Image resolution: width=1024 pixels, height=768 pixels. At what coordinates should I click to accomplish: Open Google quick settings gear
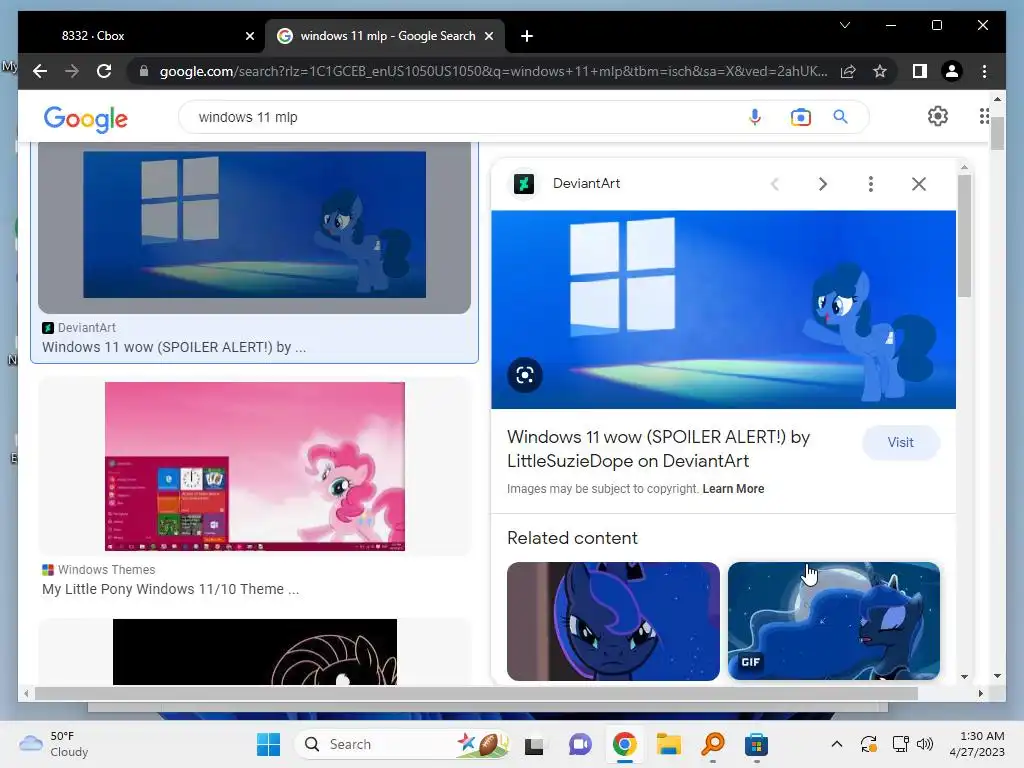click(x=938, y=116)
